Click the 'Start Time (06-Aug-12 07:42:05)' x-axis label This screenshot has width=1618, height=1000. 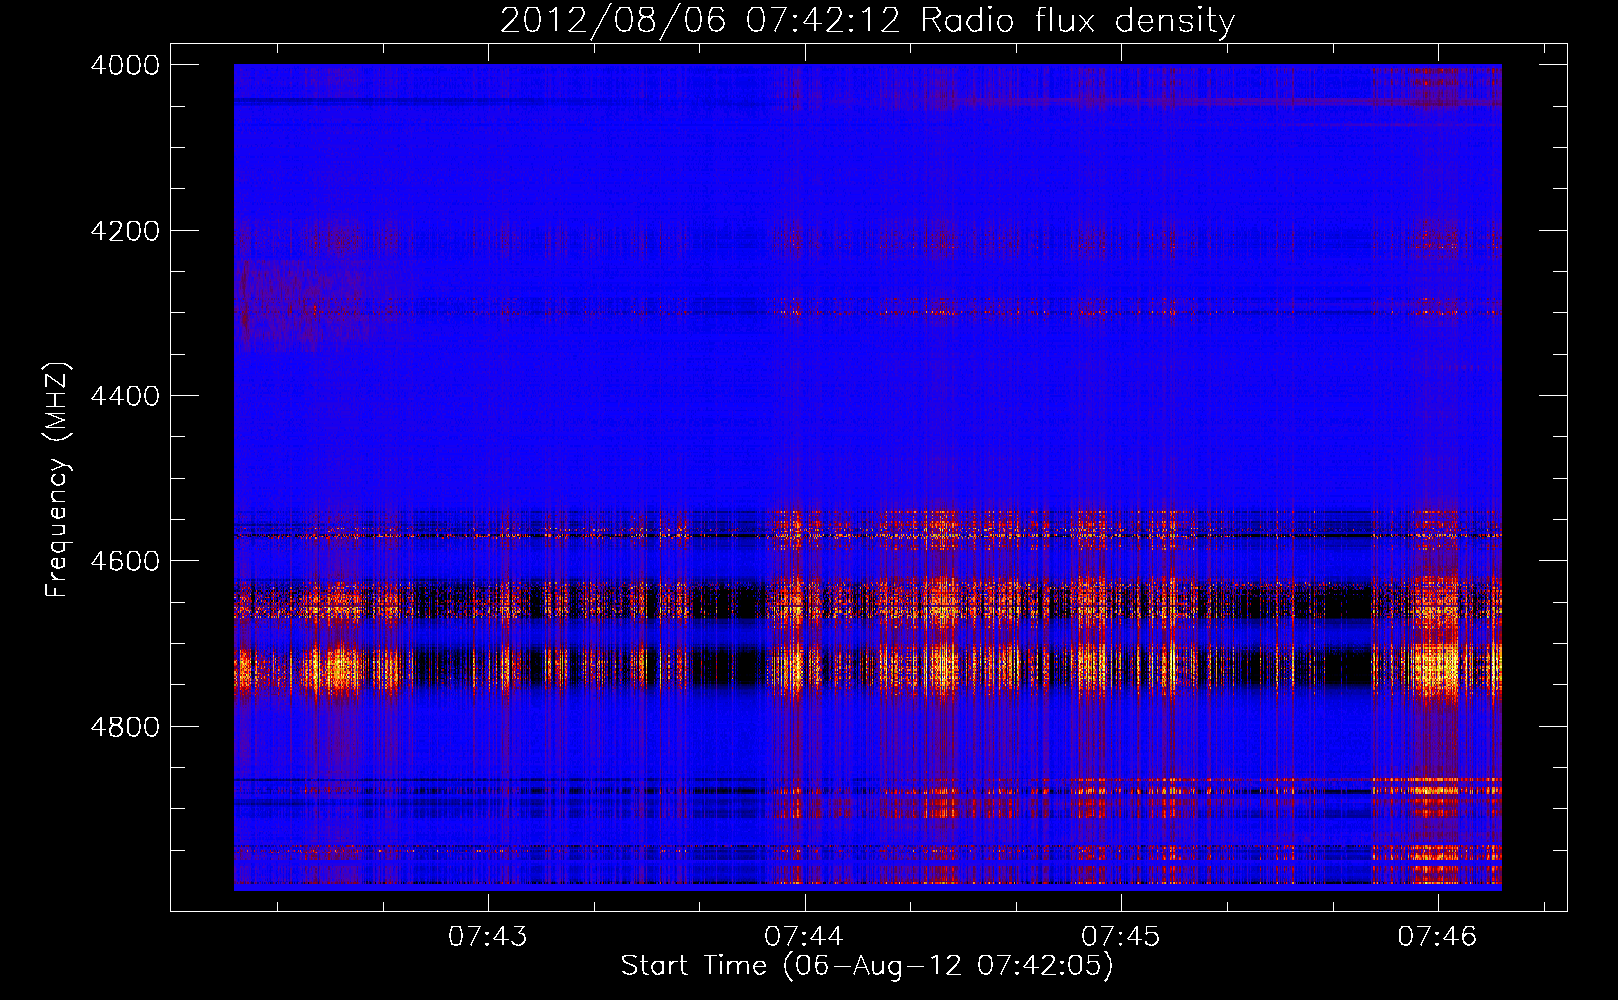pyautogui.click(x=867, y=966)
